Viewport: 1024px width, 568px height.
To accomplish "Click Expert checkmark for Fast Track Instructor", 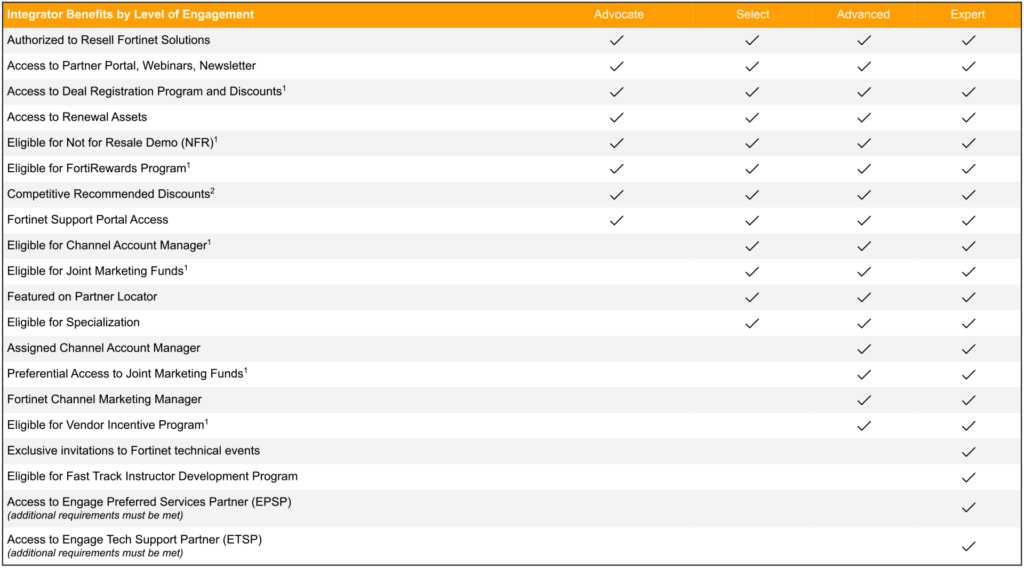I will (x=968, y=477).
